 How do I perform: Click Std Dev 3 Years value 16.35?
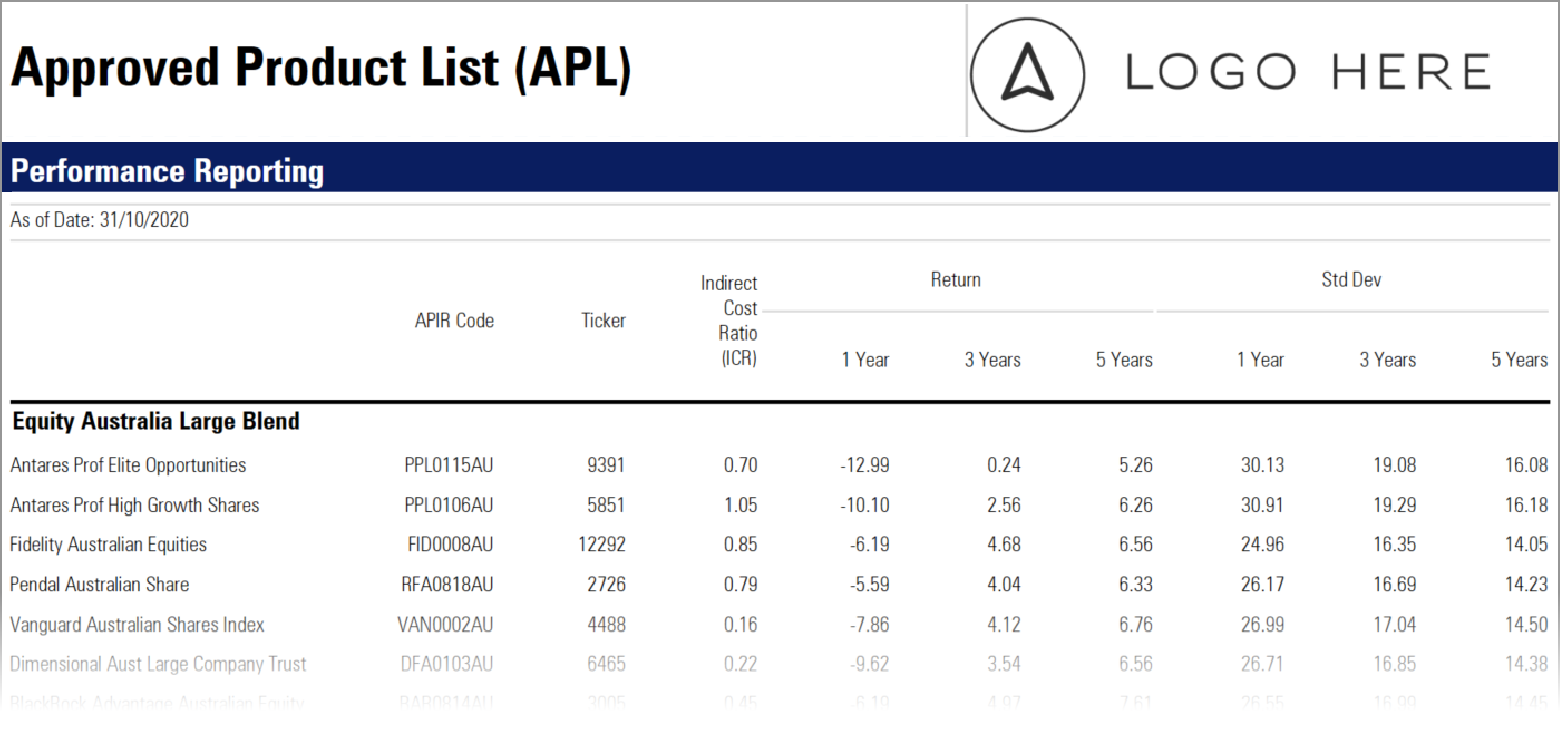tap(1395, 545)
